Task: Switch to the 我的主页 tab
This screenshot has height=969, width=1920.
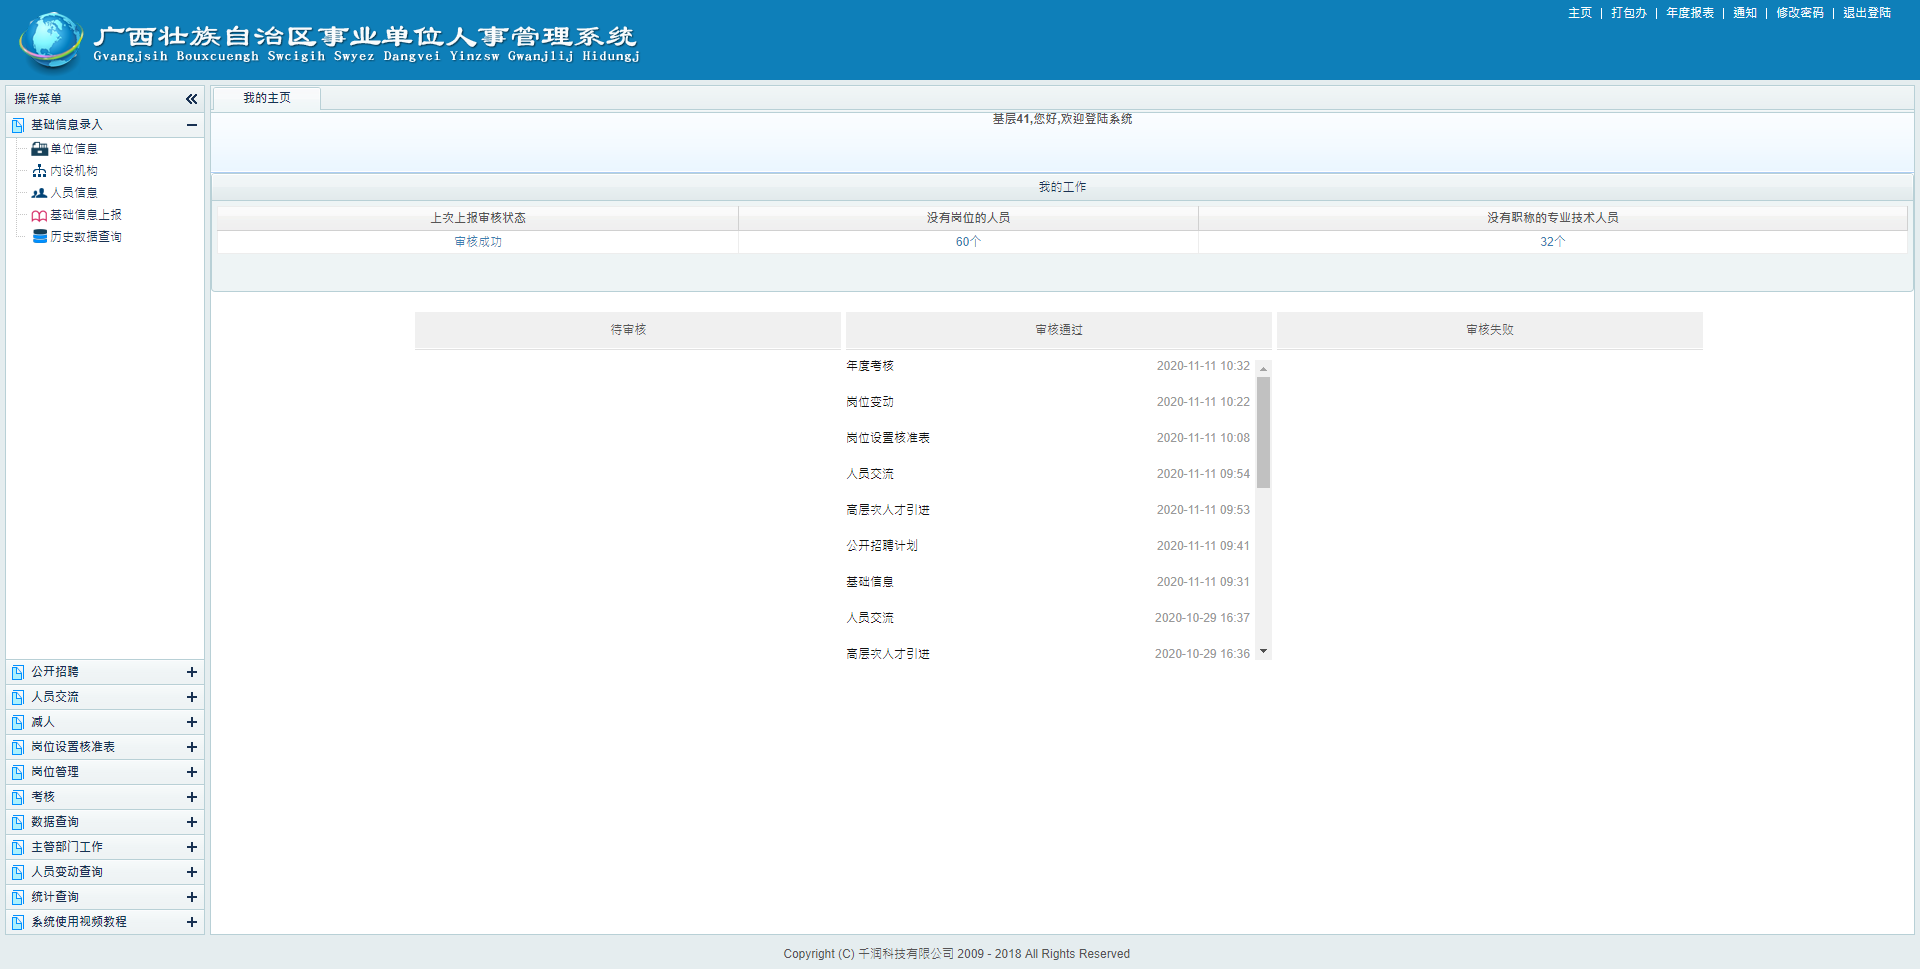Action: click(267, 98)
